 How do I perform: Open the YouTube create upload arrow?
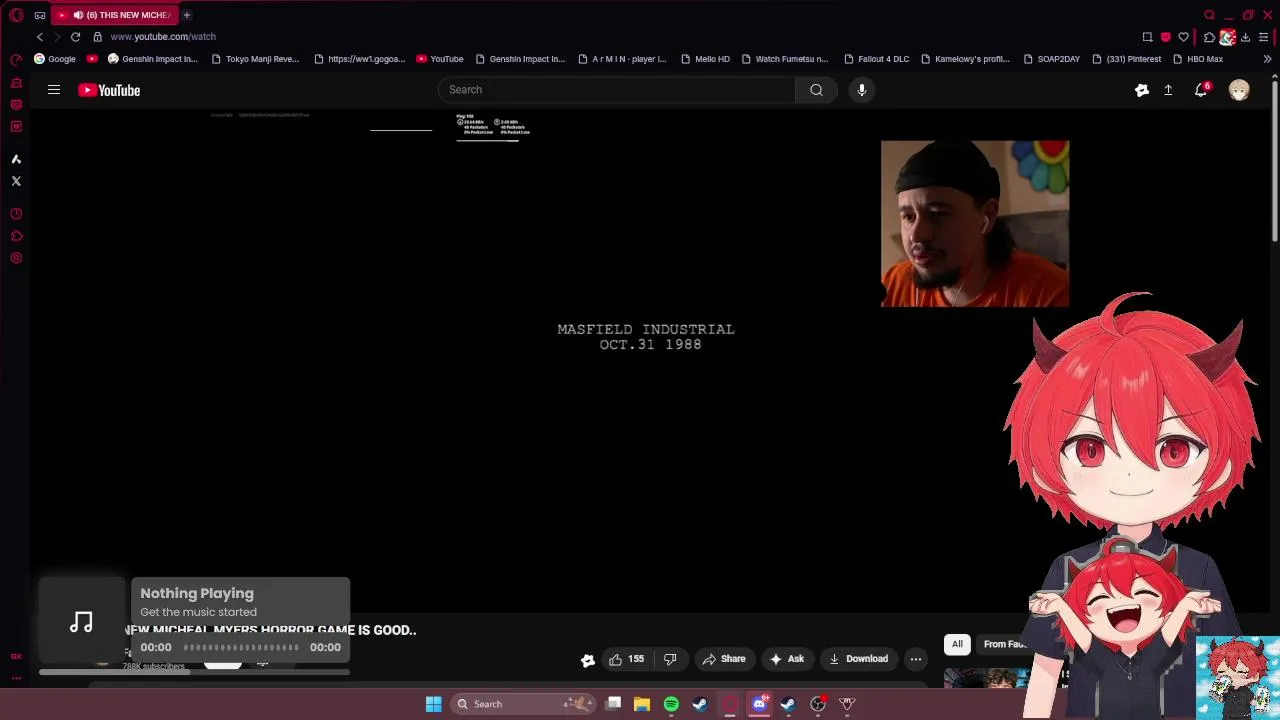click(1168, 90)
